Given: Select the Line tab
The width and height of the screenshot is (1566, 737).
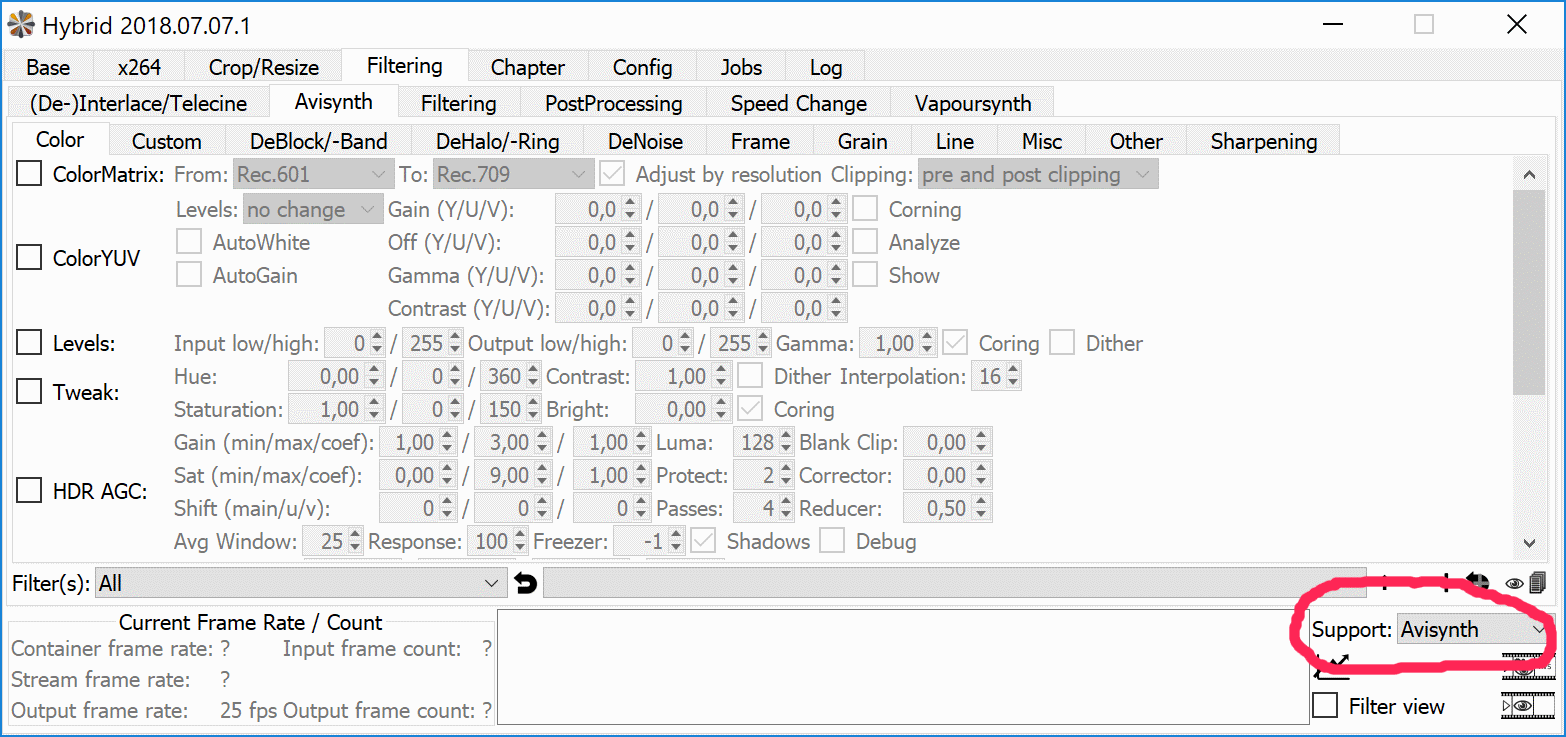Looking at the screenshot, I should [955, 141].
